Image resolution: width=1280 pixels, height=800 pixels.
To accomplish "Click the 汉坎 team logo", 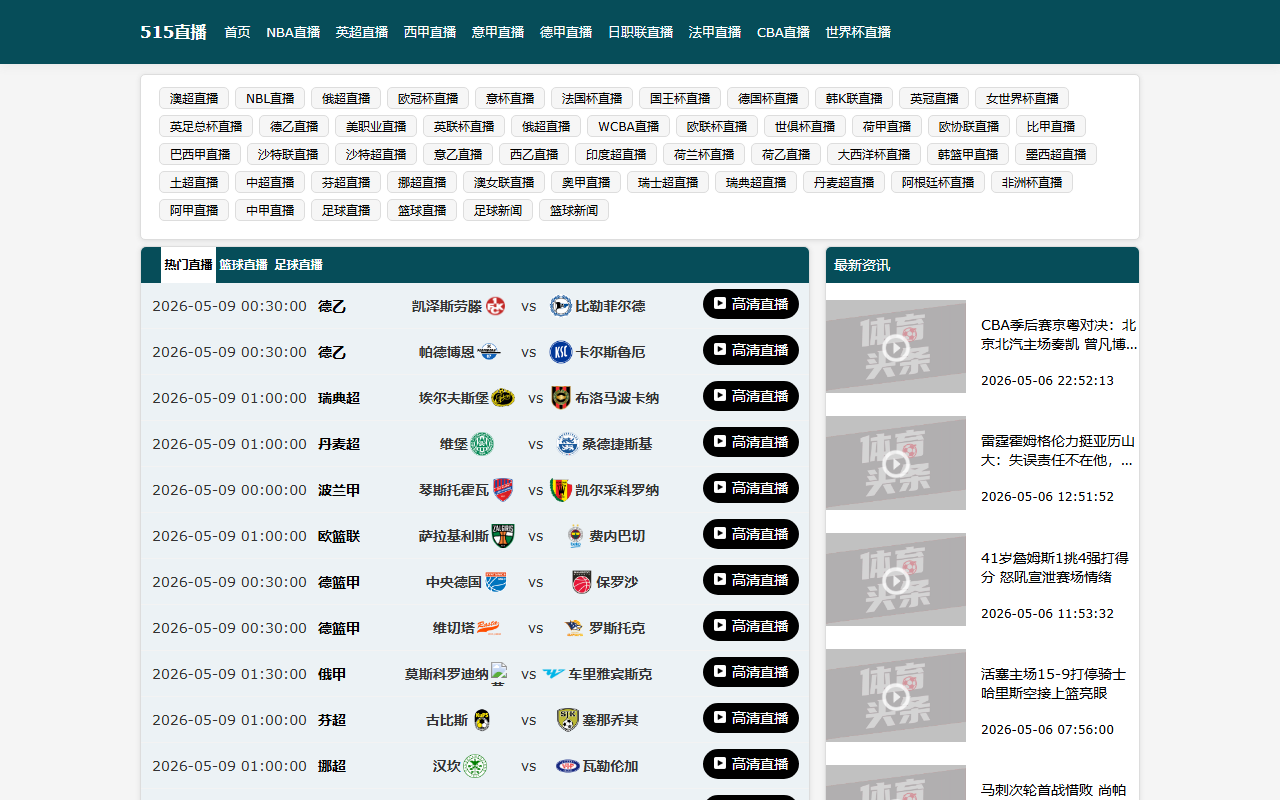I will coord(475,766).
